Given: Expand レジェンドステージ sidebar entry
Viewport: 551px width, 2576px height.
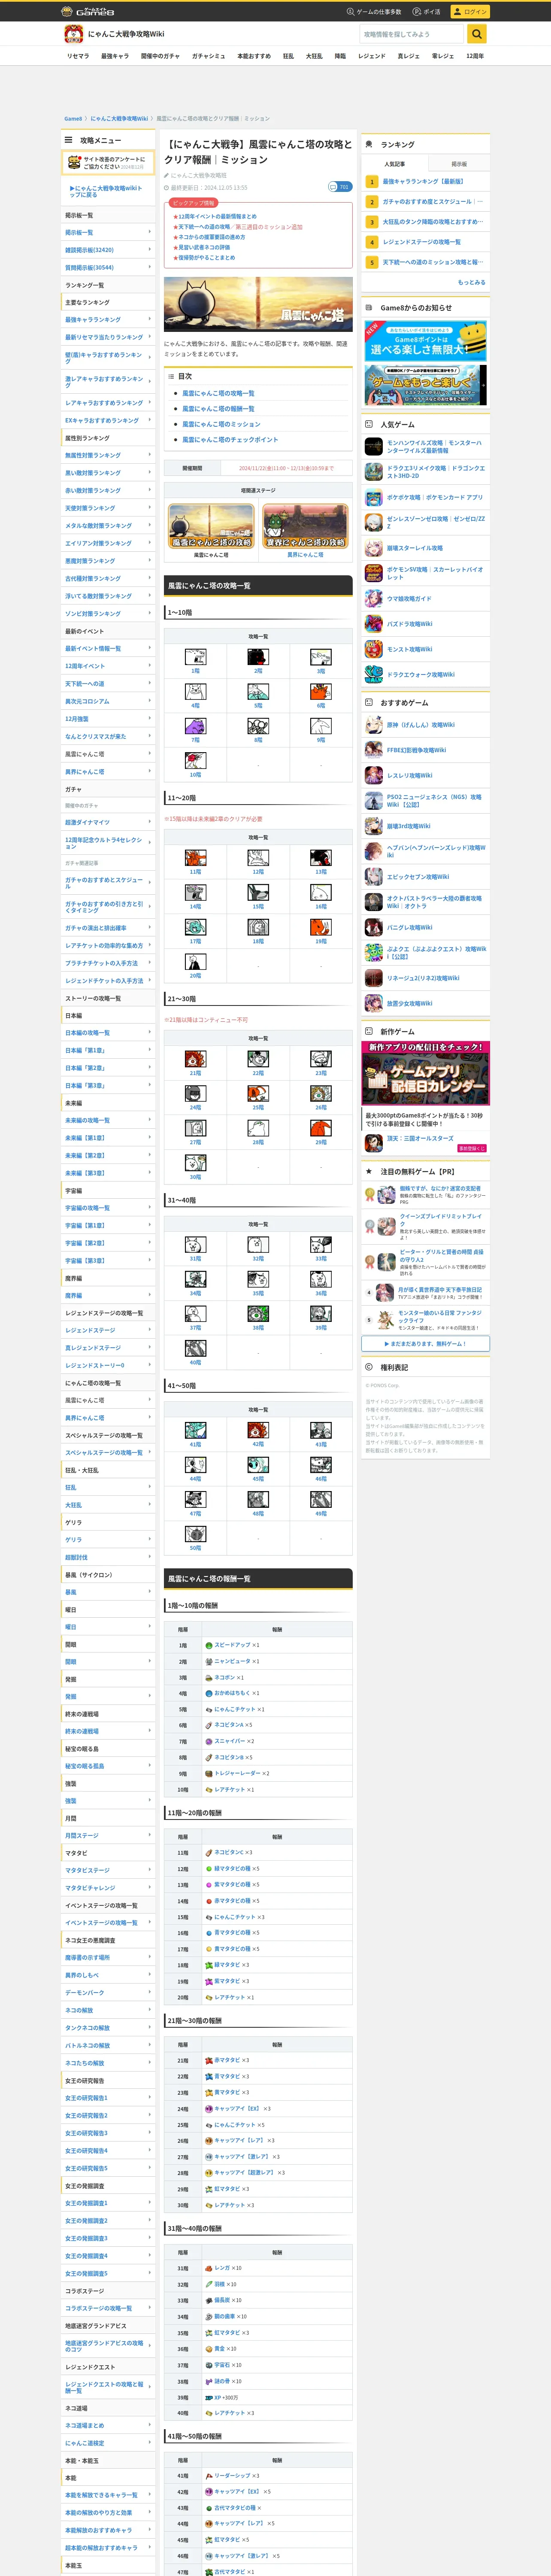Looking at the screenshot, I should [x=108, y=1330].
